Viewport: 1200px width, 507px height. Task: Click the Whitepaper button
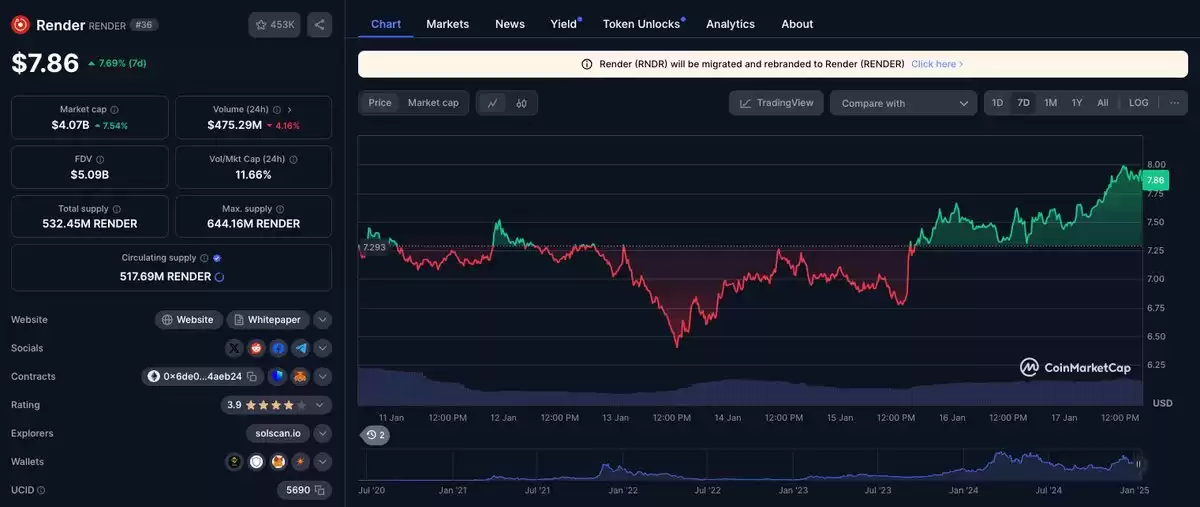pos(268,320)
